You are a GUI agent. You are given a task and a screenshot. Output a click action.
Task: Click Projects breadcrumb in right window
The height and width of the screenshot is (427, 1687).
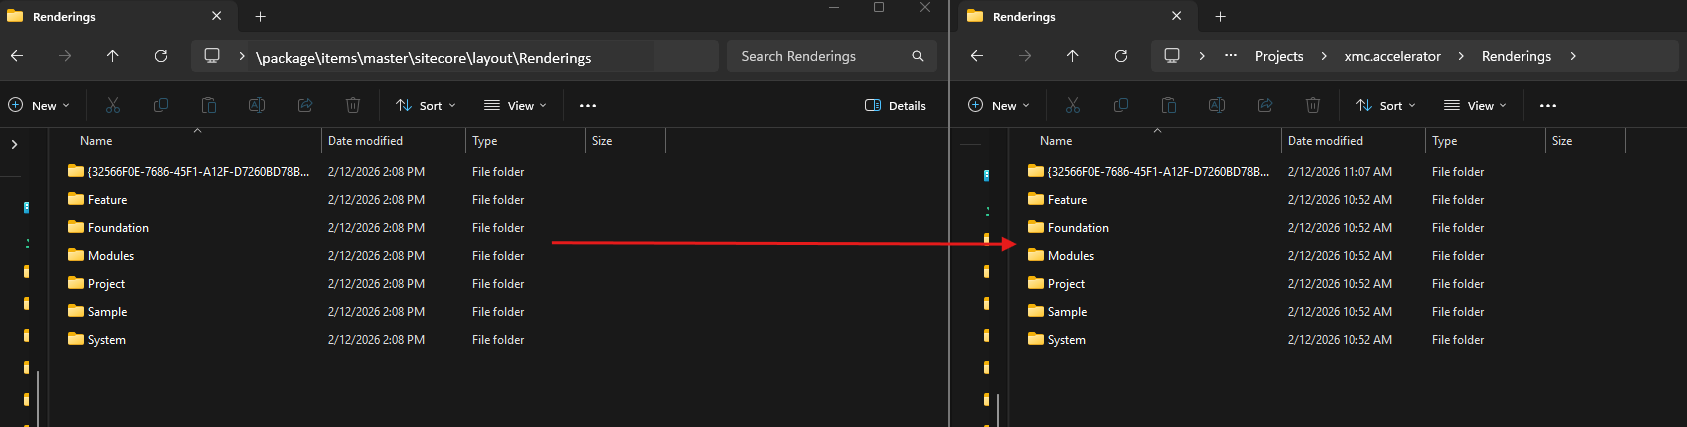click(x=1279, y=56)
